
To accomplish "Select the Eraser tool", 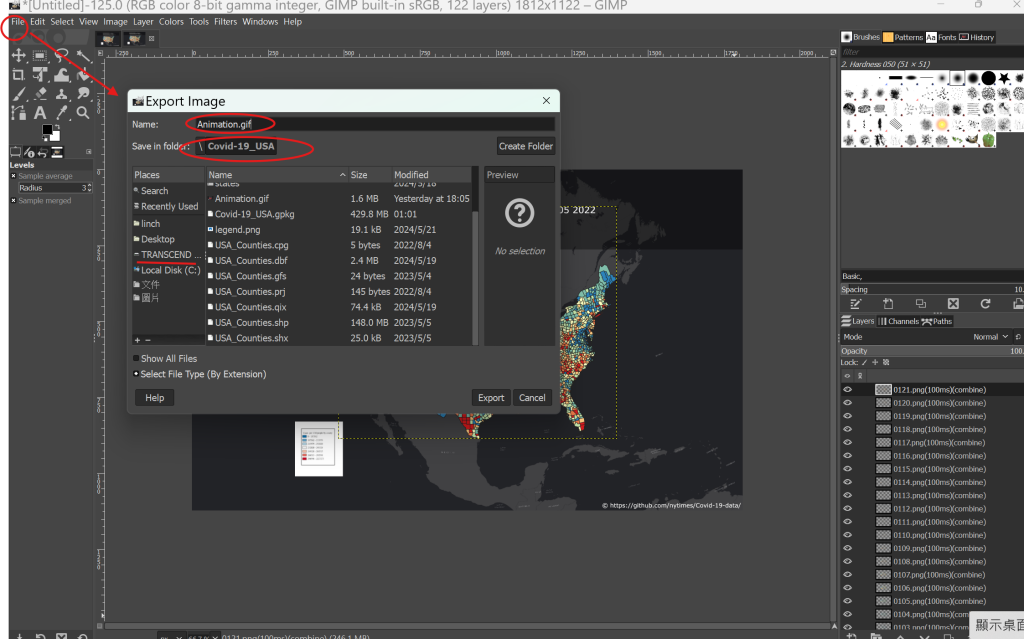I will [x=40, y=94].
